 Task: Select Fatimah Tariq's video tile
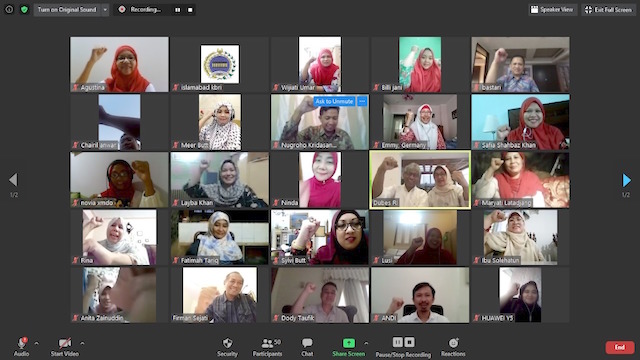(x=220, y=238)
